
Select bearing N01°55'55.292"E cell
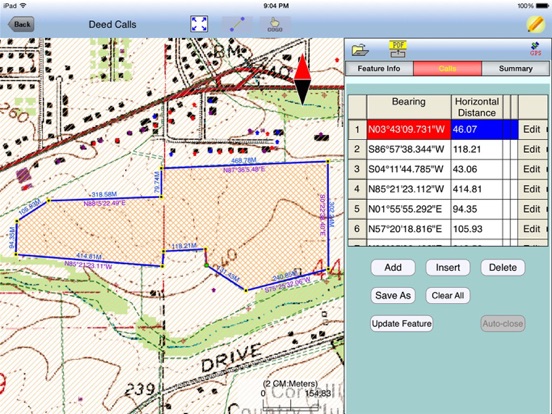coord(409,209)
